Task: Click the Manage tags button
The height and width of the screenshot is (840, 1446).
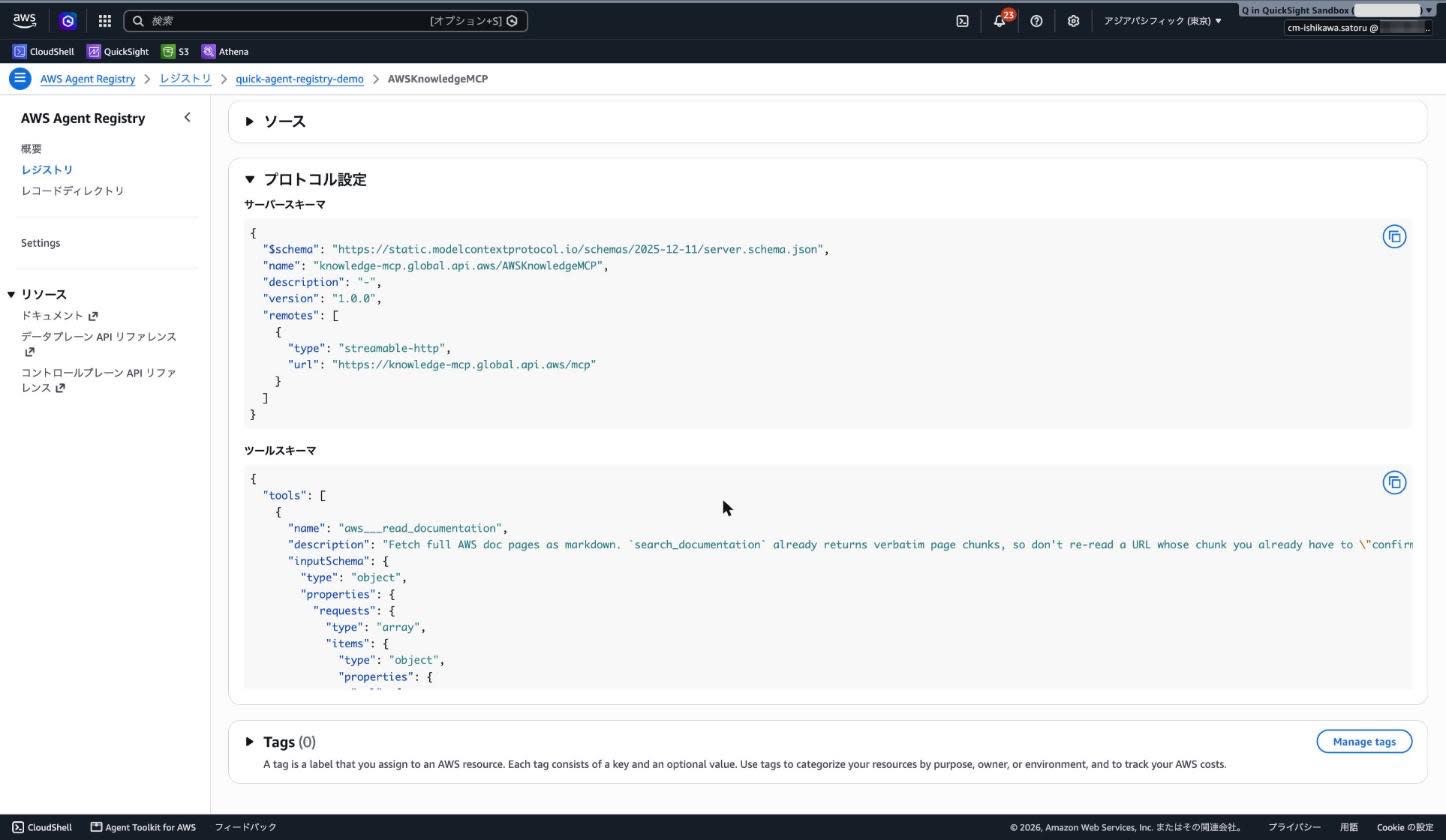Action: 1364,742
